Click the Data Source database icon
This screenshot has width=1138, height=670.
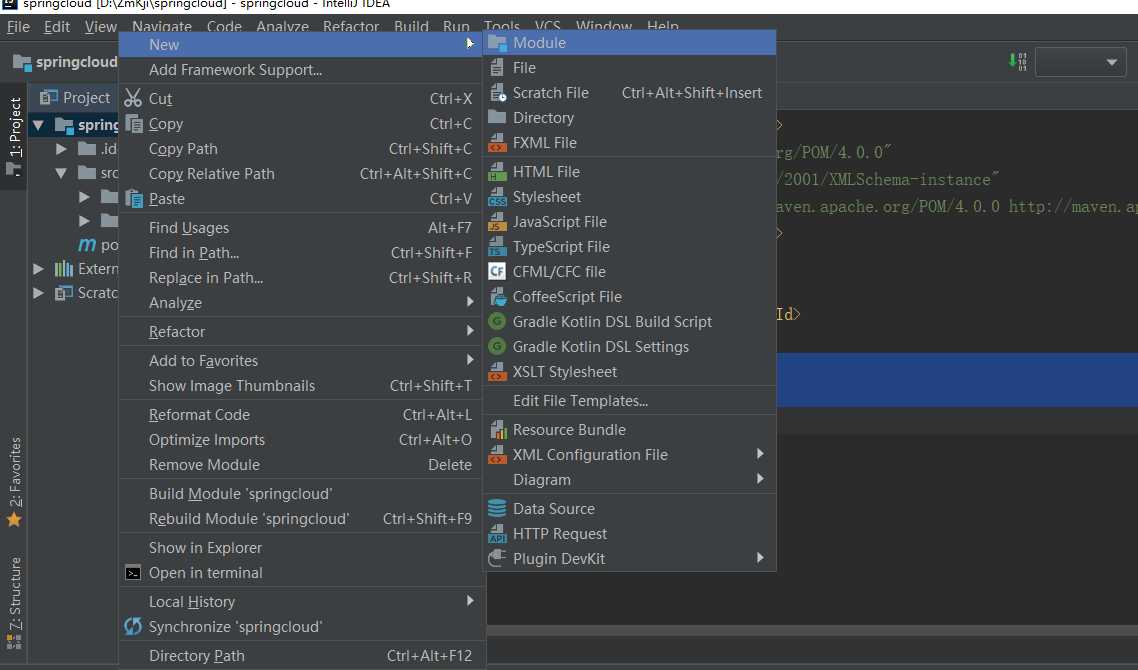pyautogui.click(x=497, y=508)
